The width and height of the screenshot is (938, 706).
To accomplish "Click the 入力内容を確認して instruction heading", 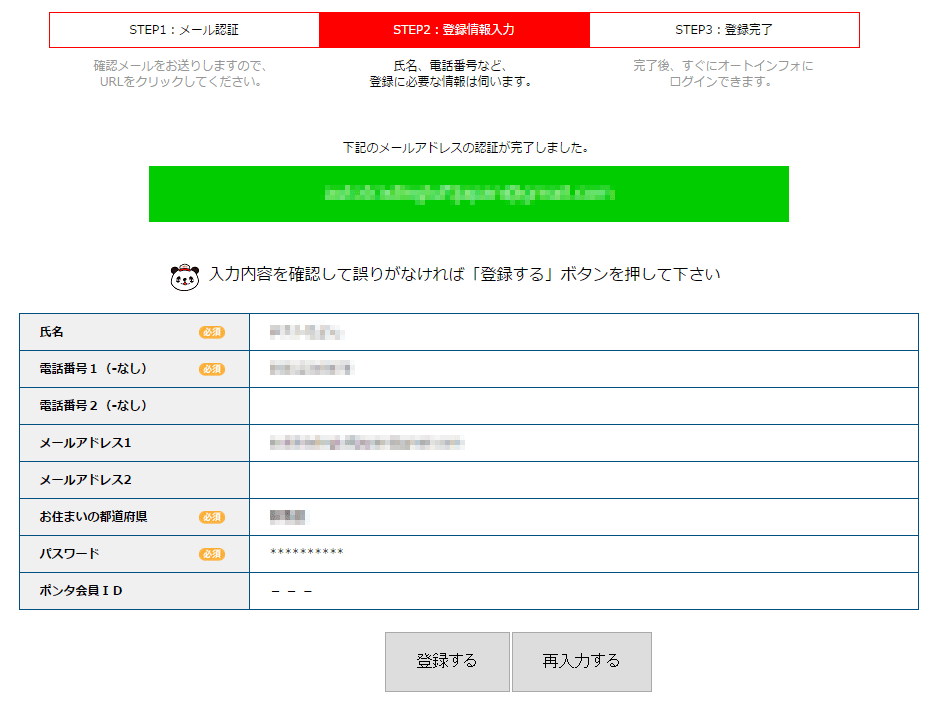I will tap(465, 274).
